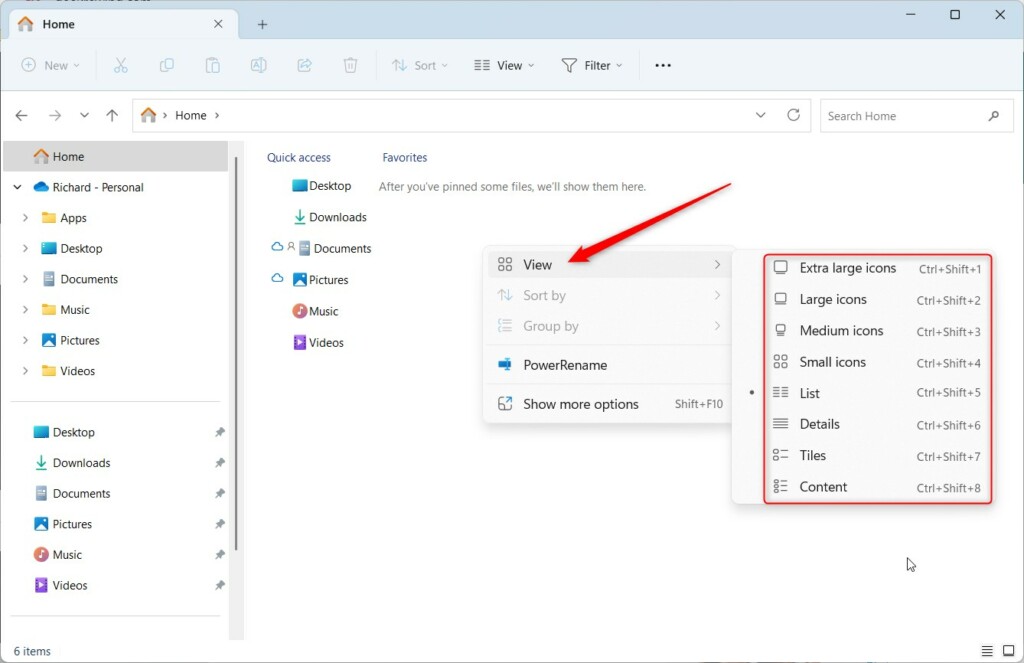Unpin Desktop via its pin icon
The image size is (1024, 663).
click(220, 432)
